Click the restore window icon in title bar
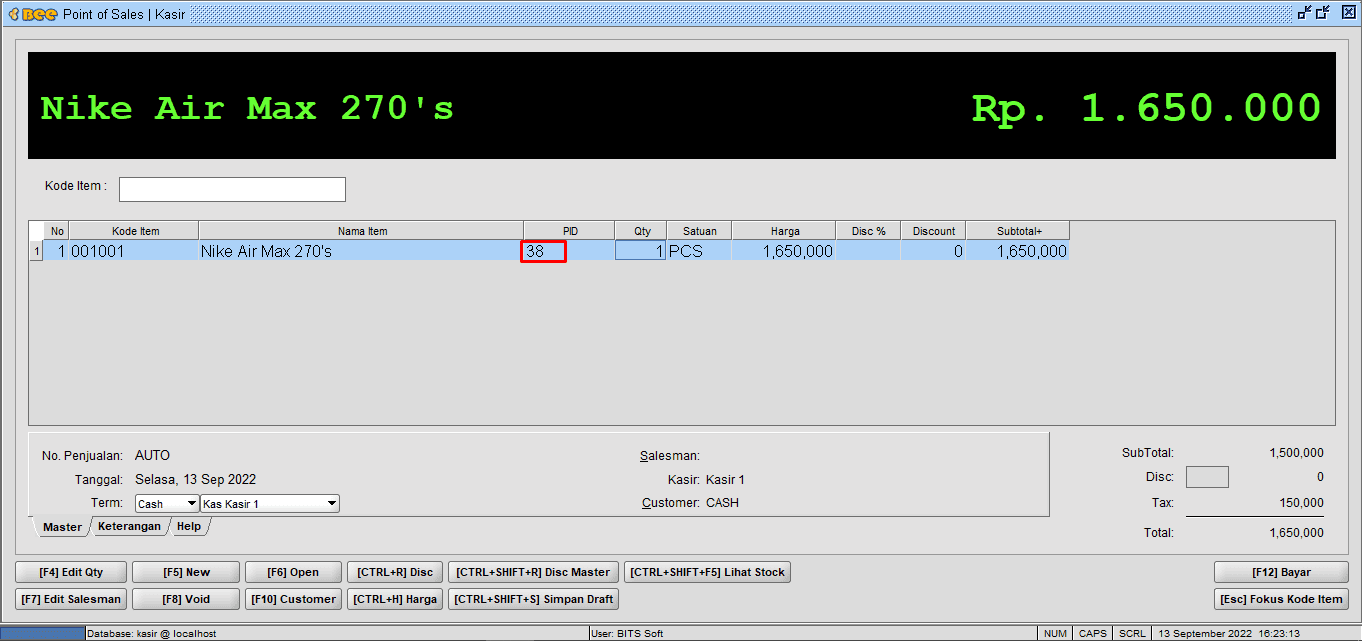The image size is (1362, 641). tap(1324, 13)
